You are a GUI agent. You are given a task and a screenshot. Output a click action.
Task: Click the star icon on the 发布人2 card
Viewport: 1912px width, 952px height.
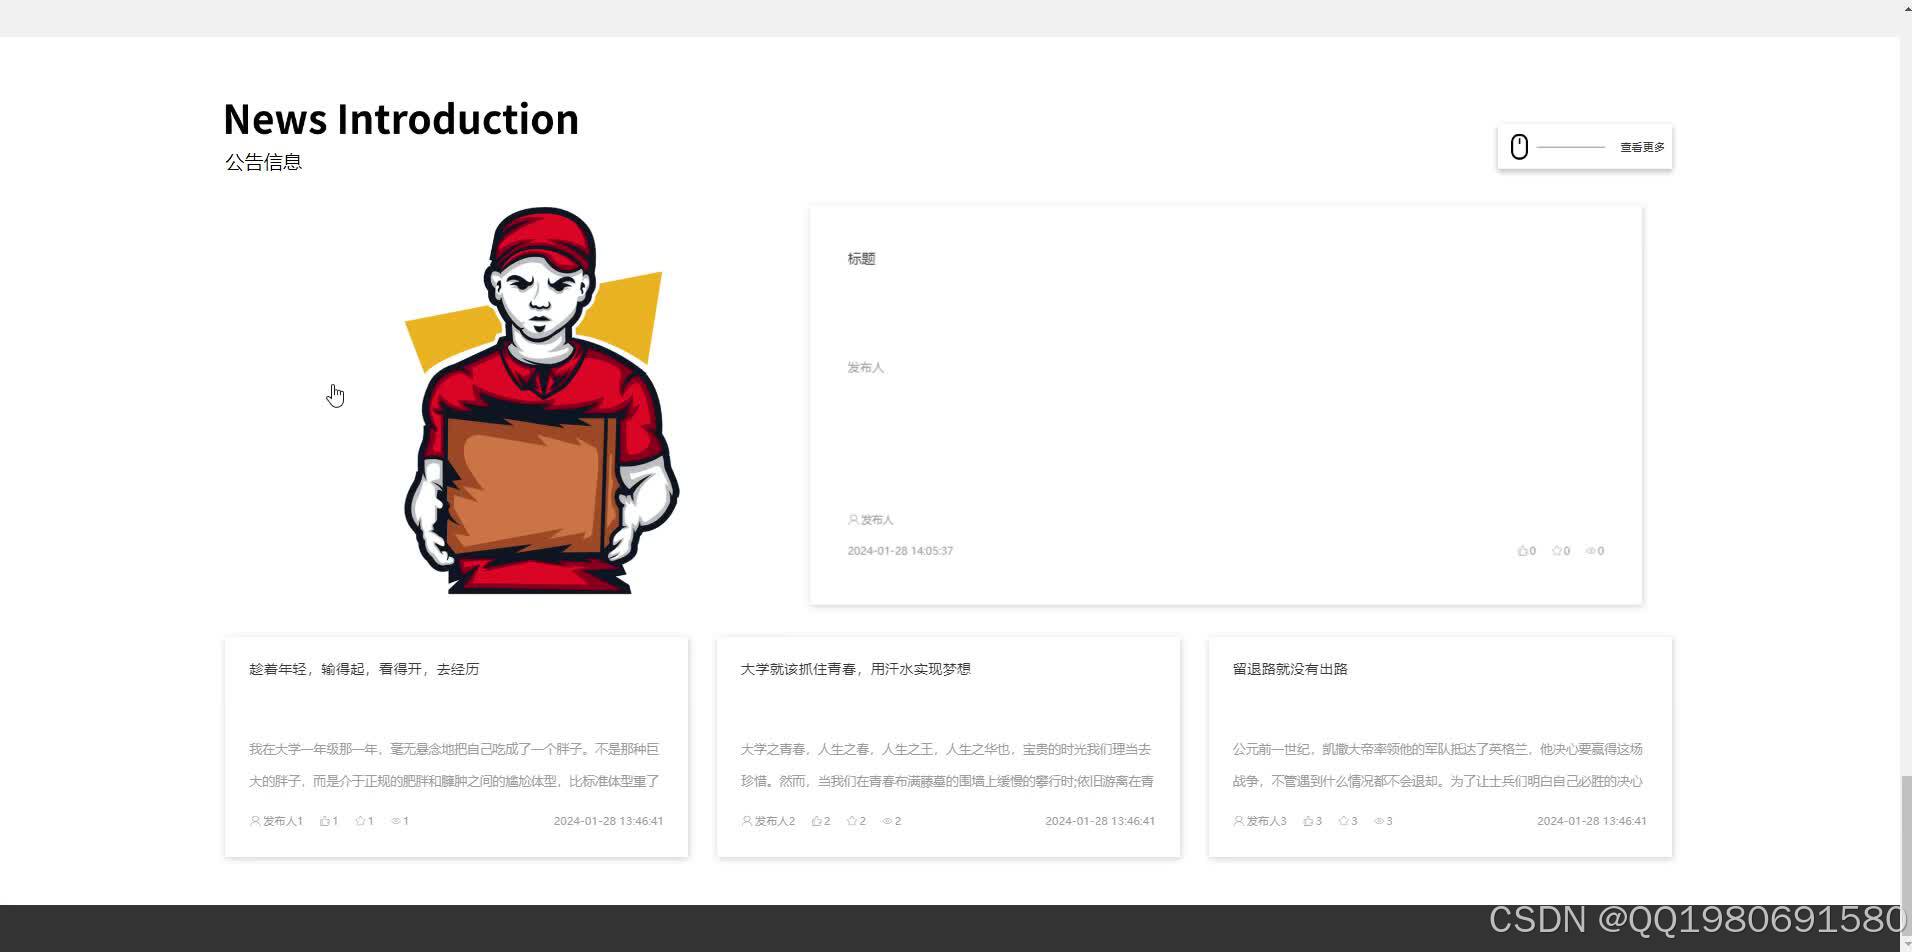852,821
